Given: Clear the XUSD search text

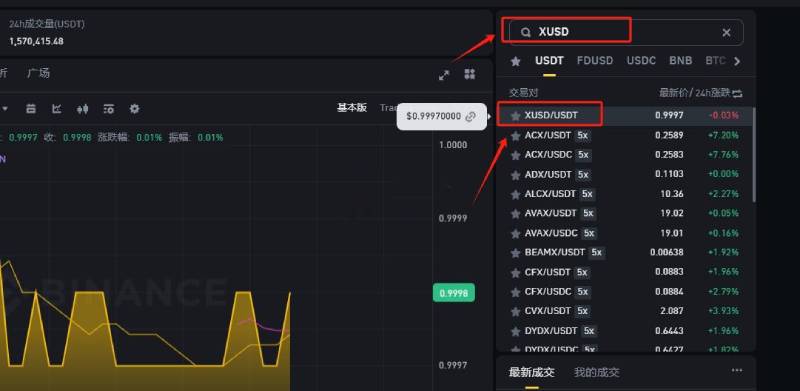Looking at the screenshot, I should click(727, 33).
